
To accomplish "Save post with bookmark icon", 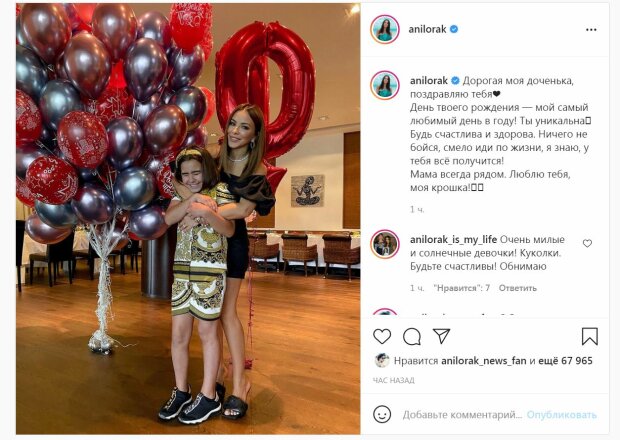I will (590, 336).
